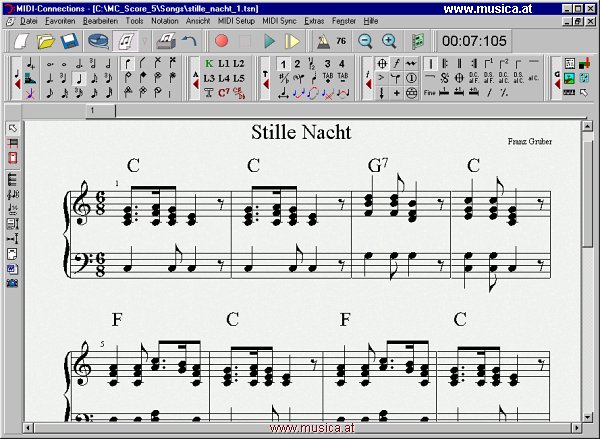Select the whole note value
The height and width of the screenshot is (439, 600).
click(64, 64)
